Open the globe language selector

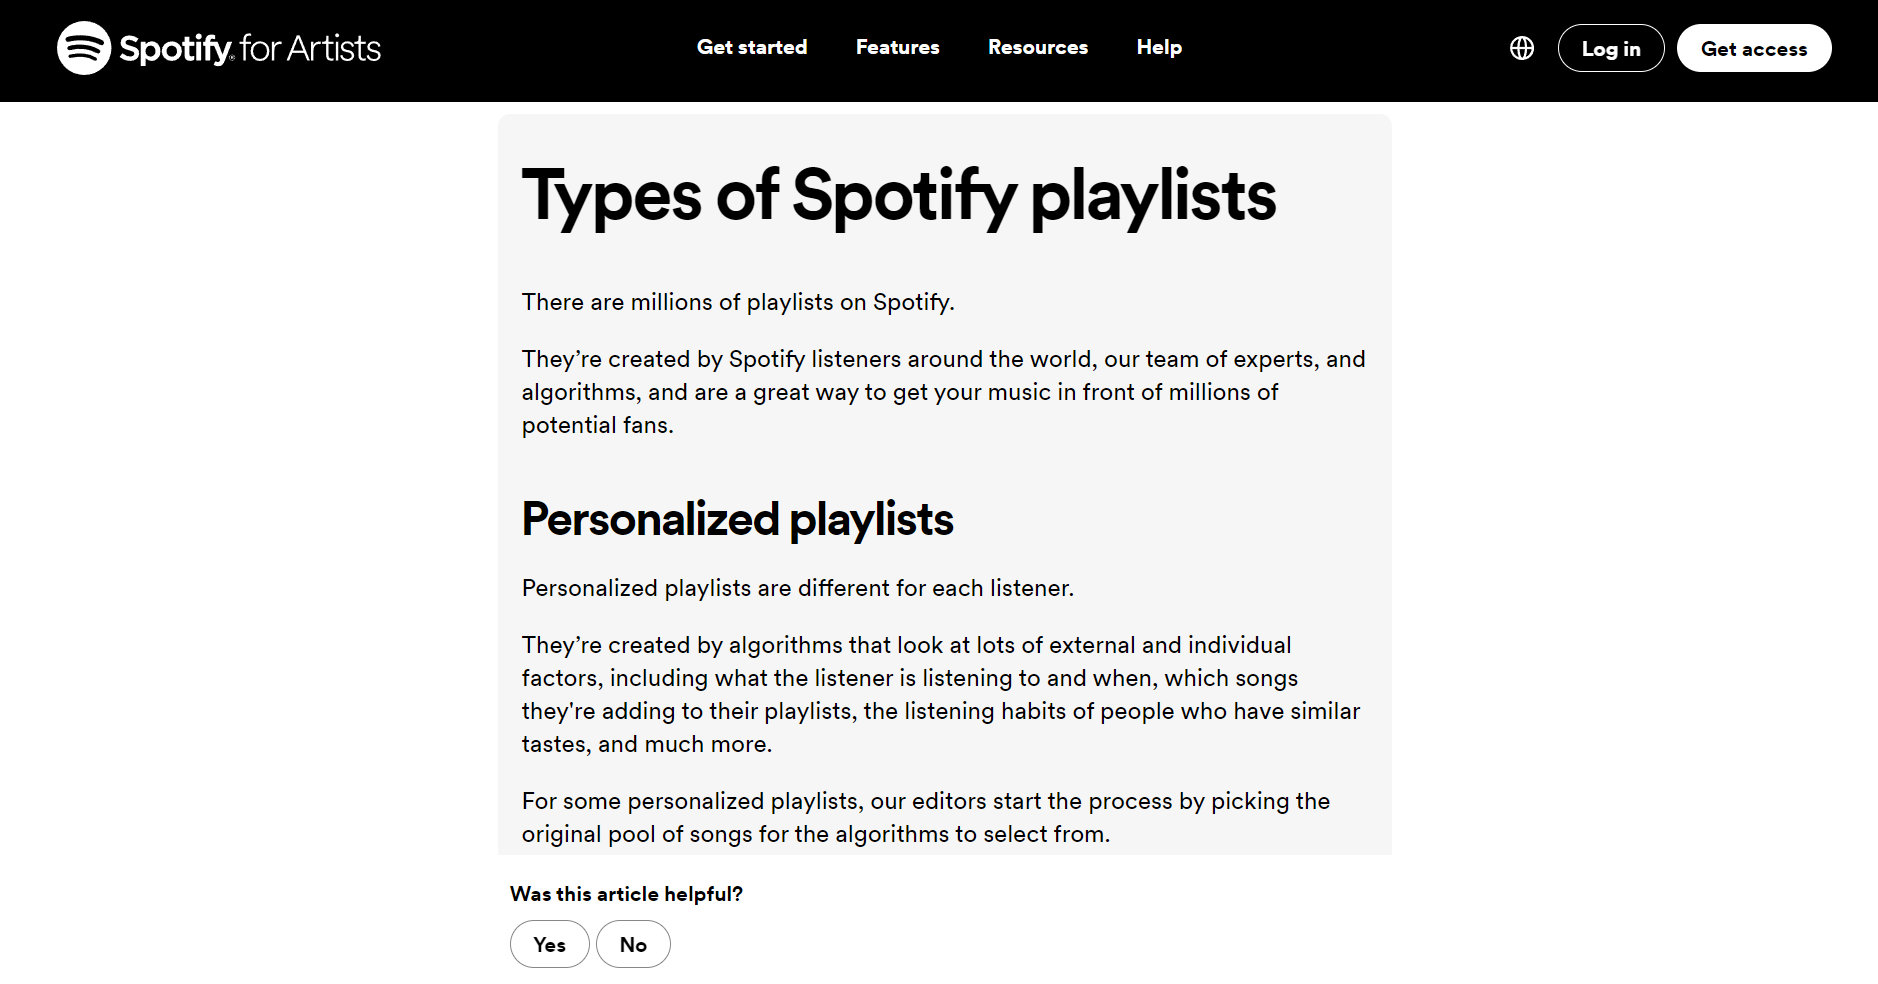[x=1521, y=48]
